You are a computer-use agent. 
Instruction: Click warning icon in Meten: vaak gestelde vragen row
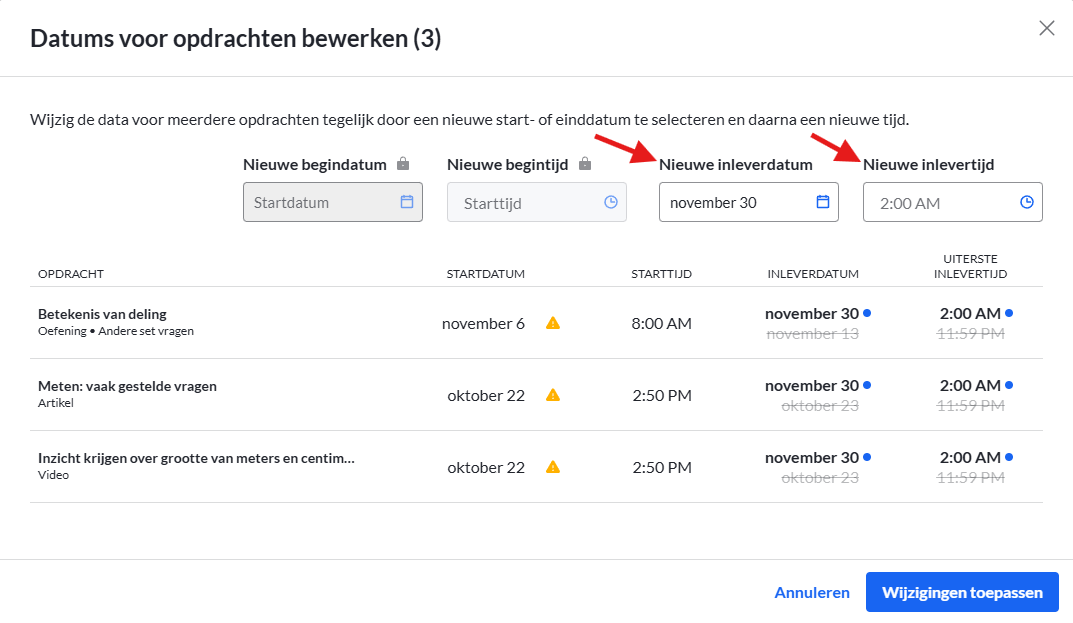coord(553,395)
